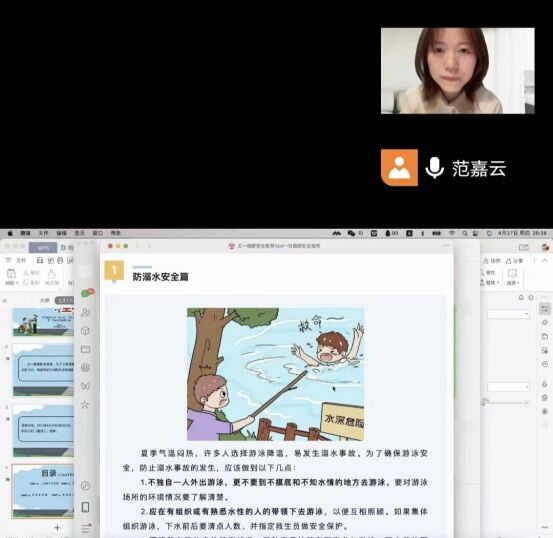Image resolution: width=553 pixels, height=538 pixels.
Task: Open the WeChat settings hamburger menu icon
Action: [85, 528]
